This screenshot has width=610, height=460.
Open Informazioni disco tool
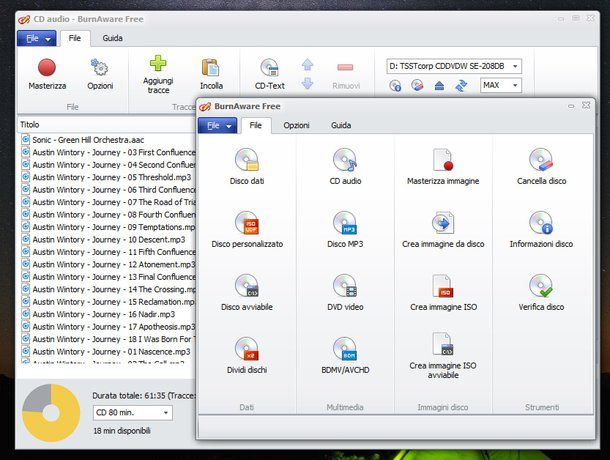tap(541, 228)
